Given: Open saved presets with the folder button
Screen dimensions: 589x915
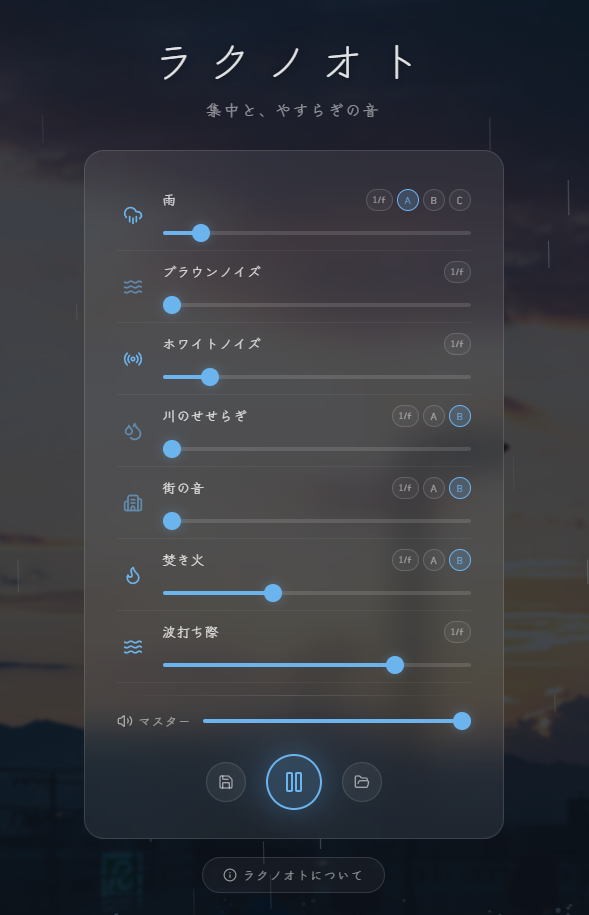Looking at the screenshot, I should click(362, 782).
